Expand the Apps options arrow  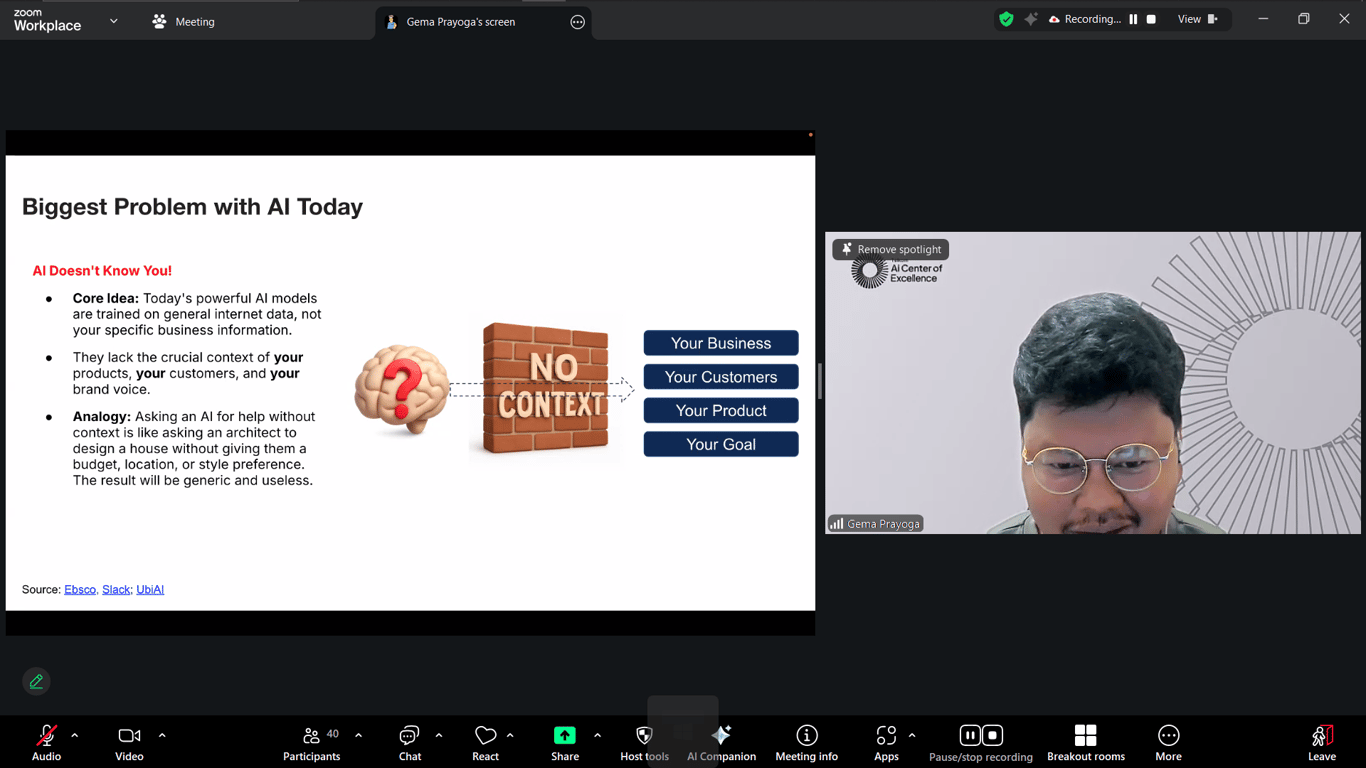[912, 736]
